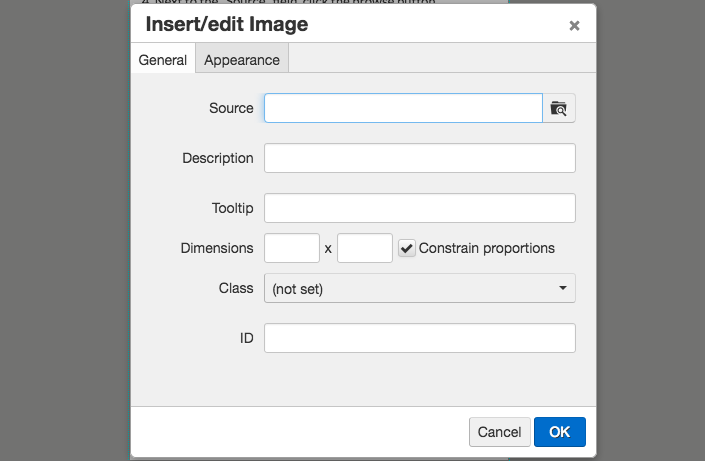
Task: Close the Insert/edit Image dialog
Action: (x=574, y=26)
